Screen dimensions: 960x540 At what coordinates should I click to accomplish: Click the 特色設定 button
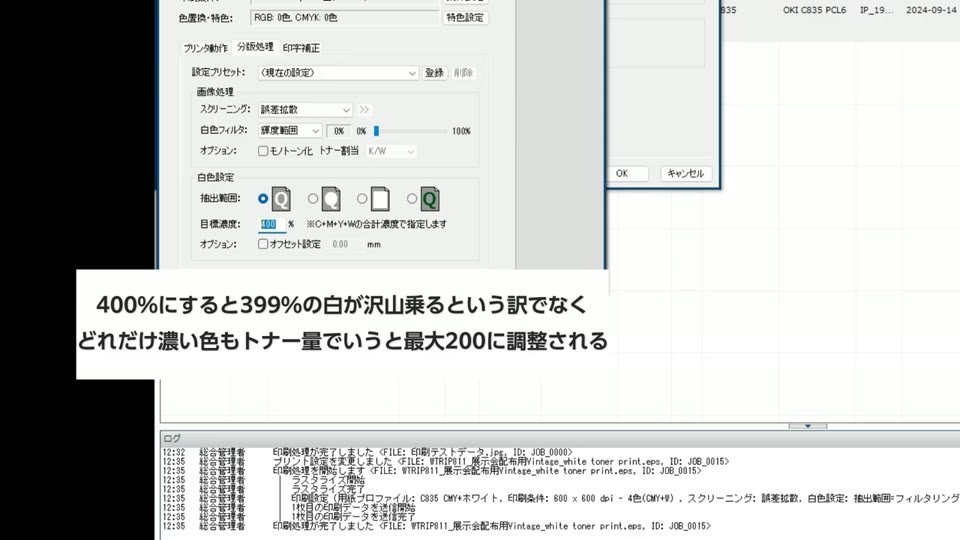click(465, 18)
